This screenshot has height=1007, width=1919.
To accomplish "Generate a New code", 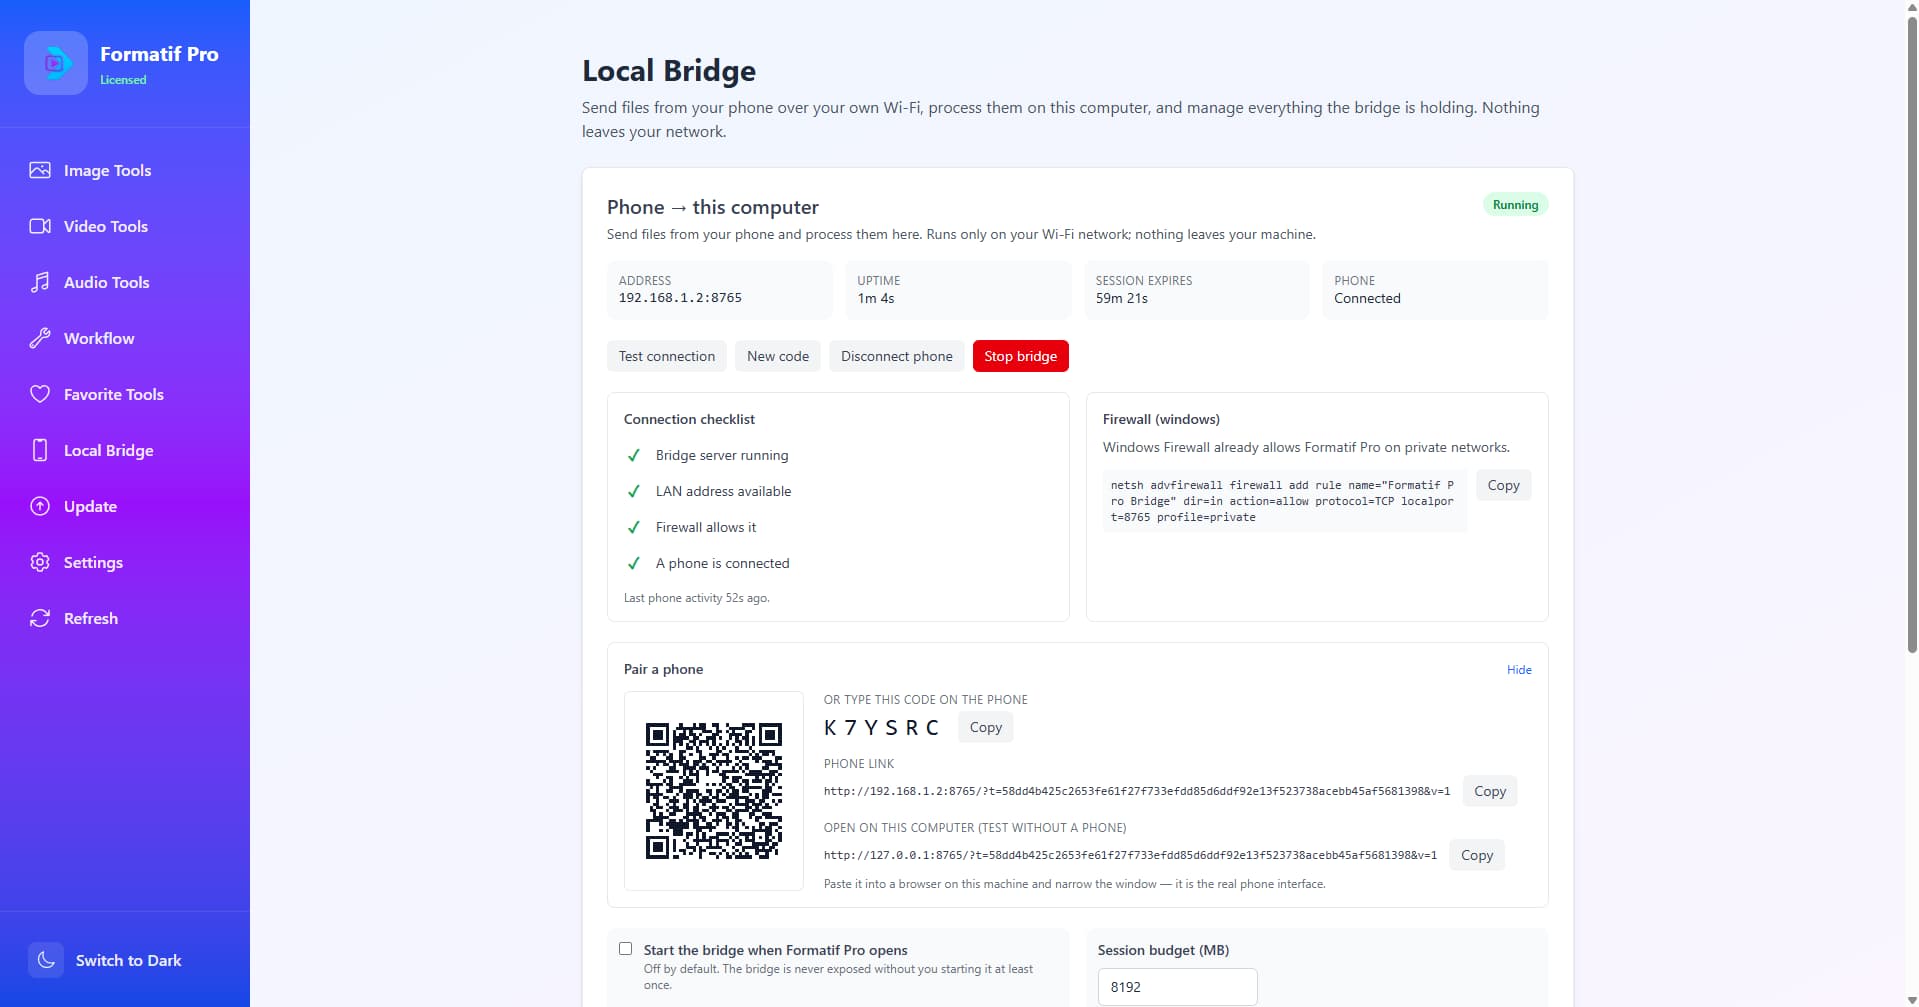I will tap(778, 356).
